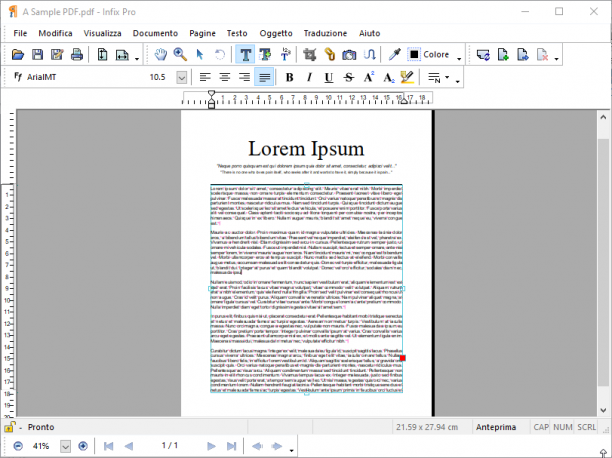This screenshot has height=458, width=612.
Task: Open a file with the folder icon
Action: [x=18, y=55]
